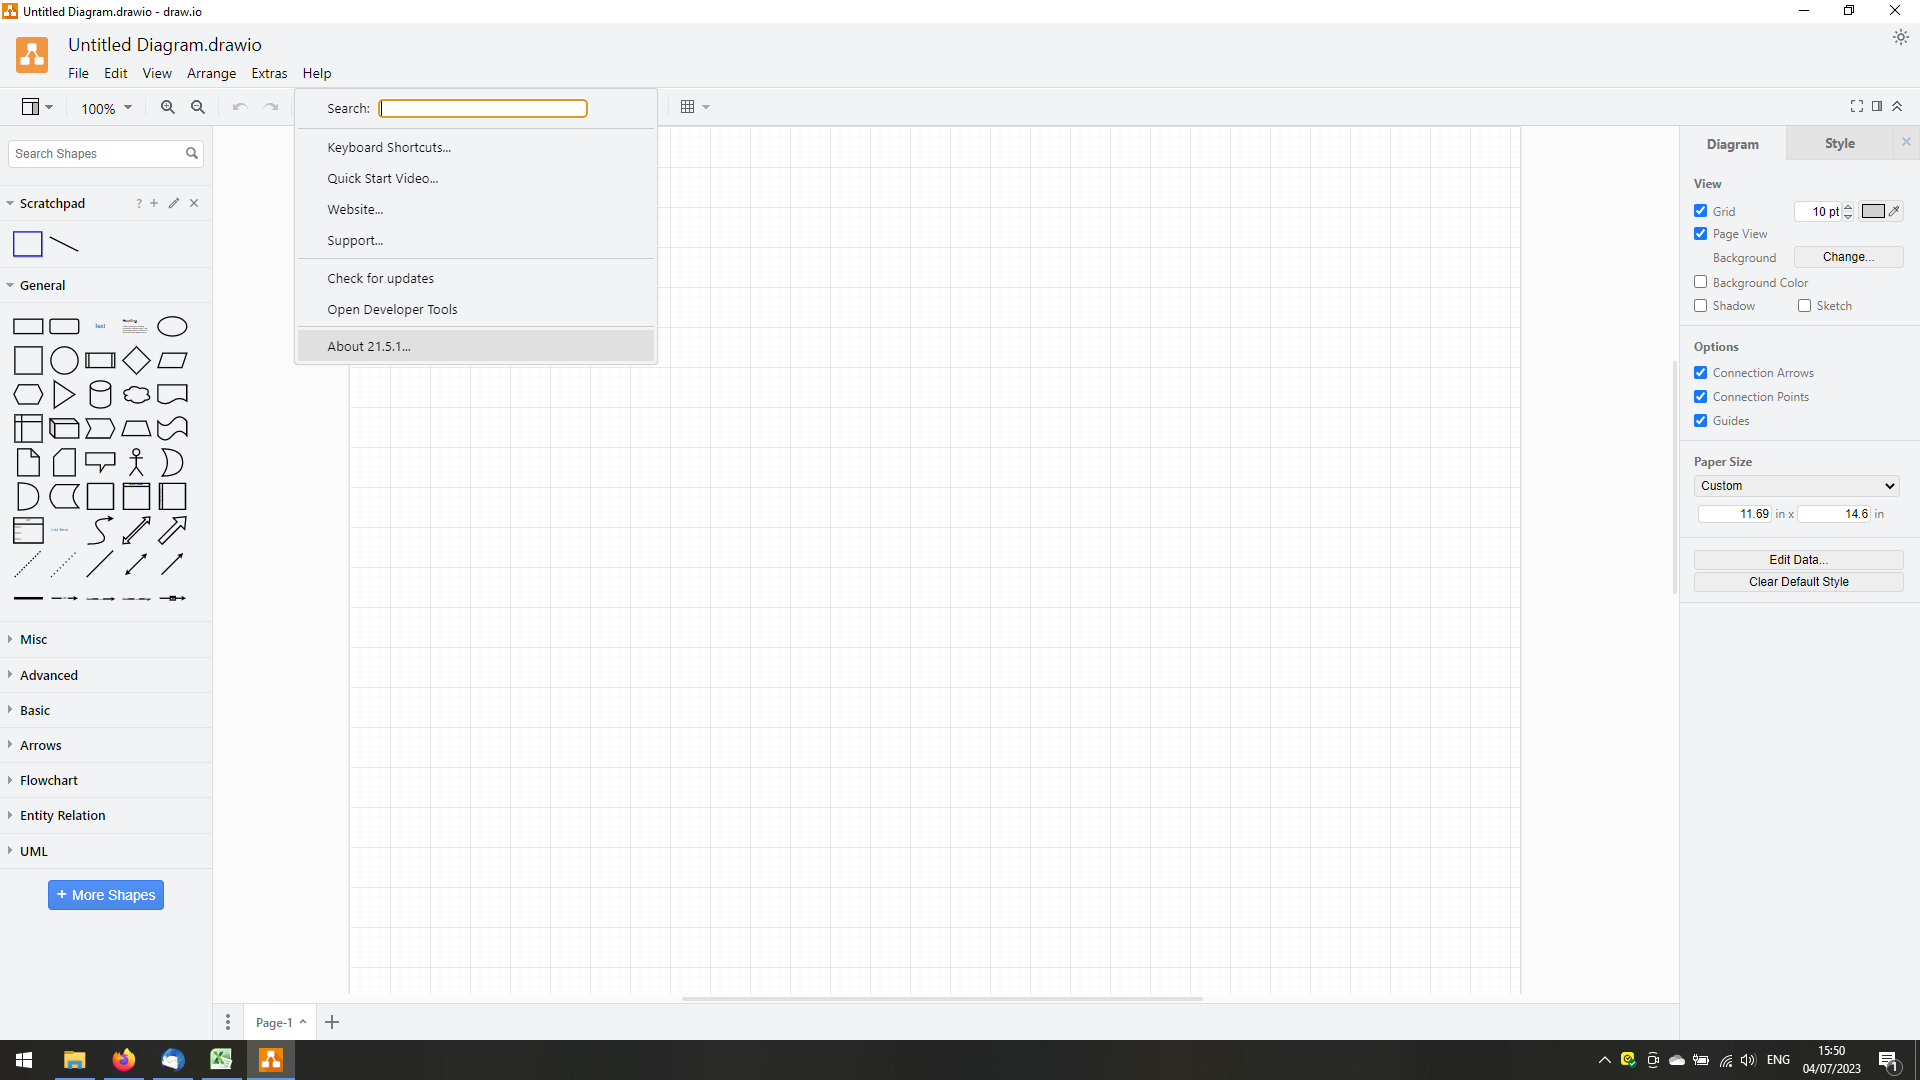This screenshot has height=1080, width=1920.
Task: Select the ellipse shape in General palette
Action: pyautogui.click(x=172, y=326)
